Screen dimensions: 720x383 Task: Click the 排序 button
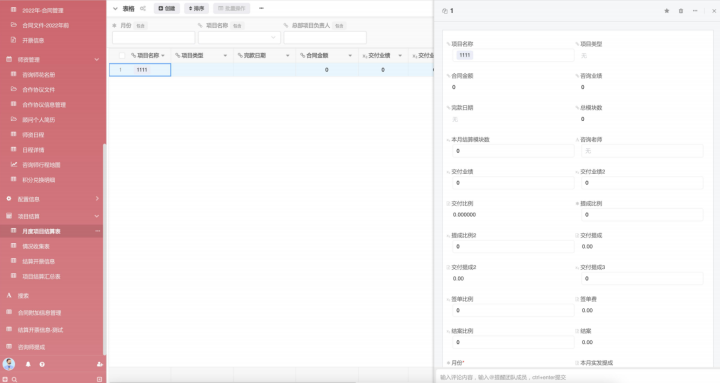point(197,8)
